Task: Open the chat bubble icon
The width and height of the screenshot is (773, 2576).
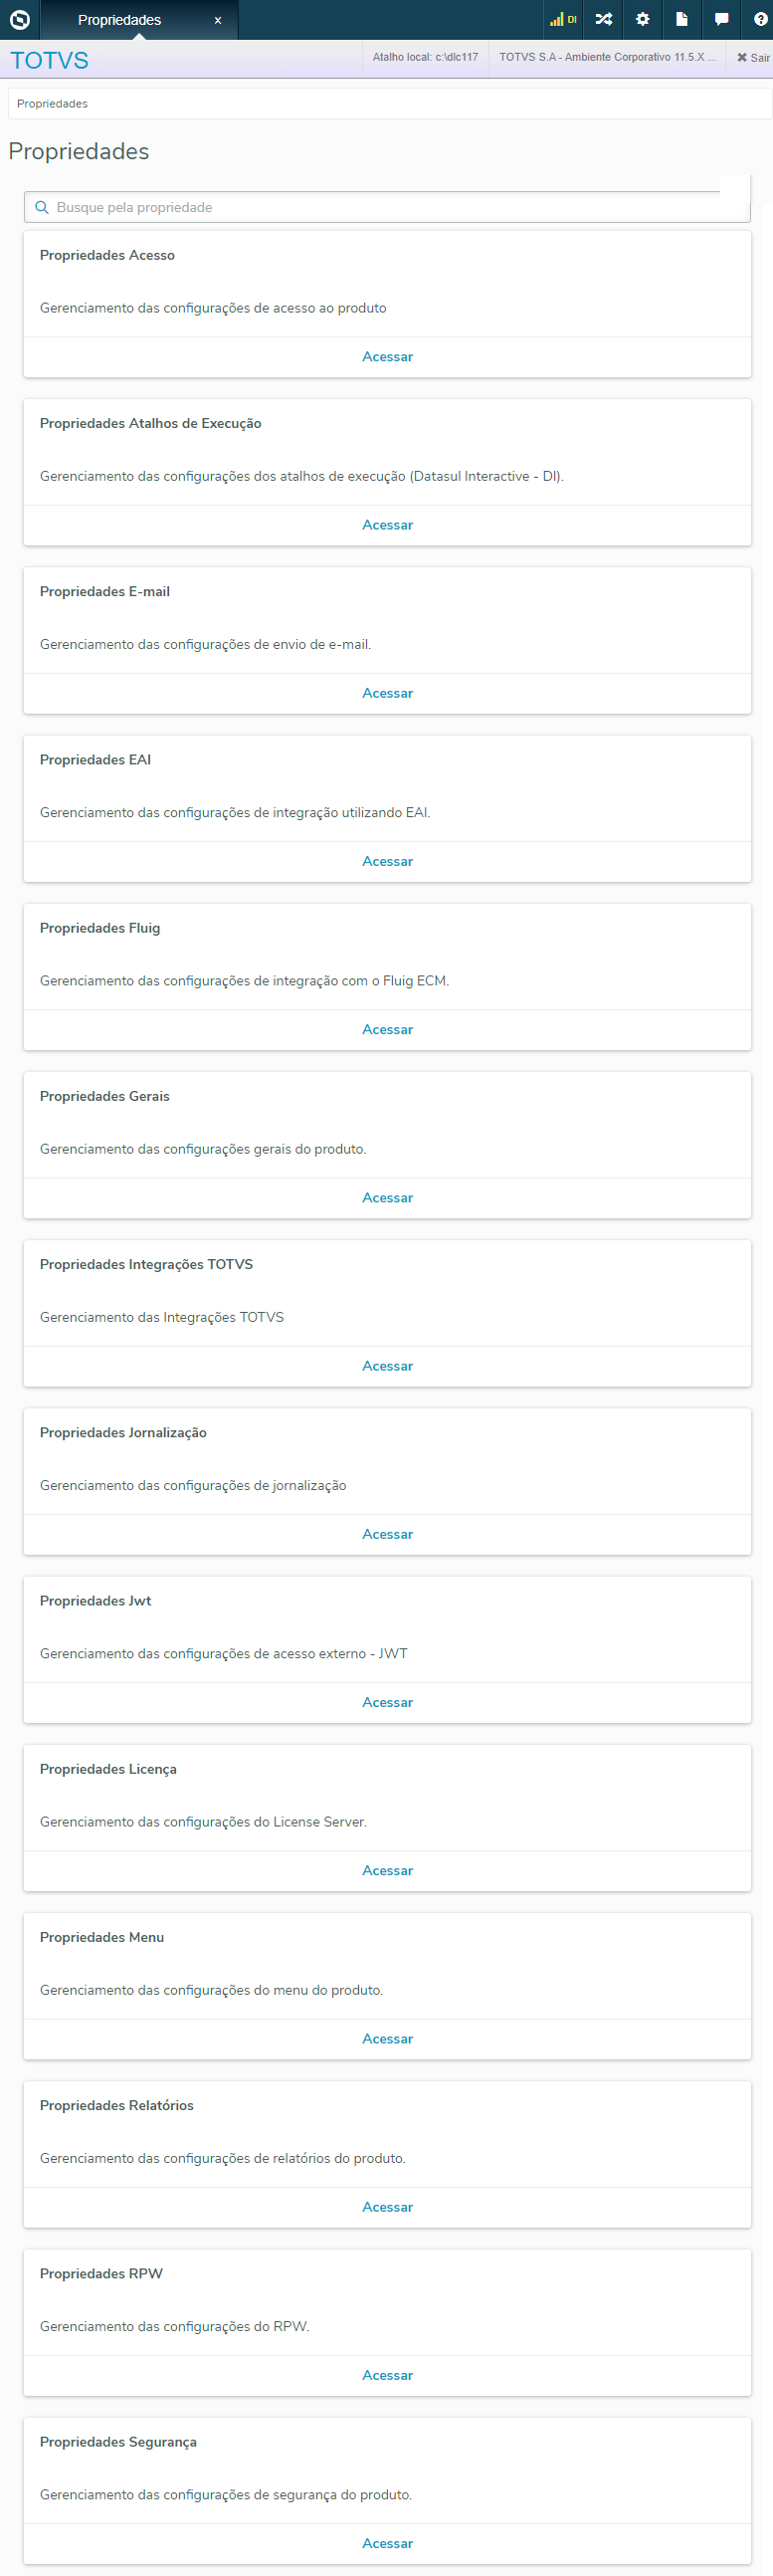Action: pos(721,20)
